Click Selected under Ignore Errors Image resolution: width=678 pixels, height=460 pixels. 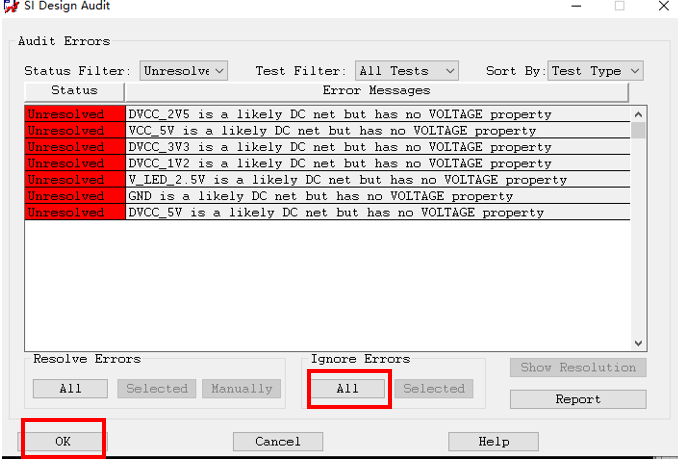434,389
